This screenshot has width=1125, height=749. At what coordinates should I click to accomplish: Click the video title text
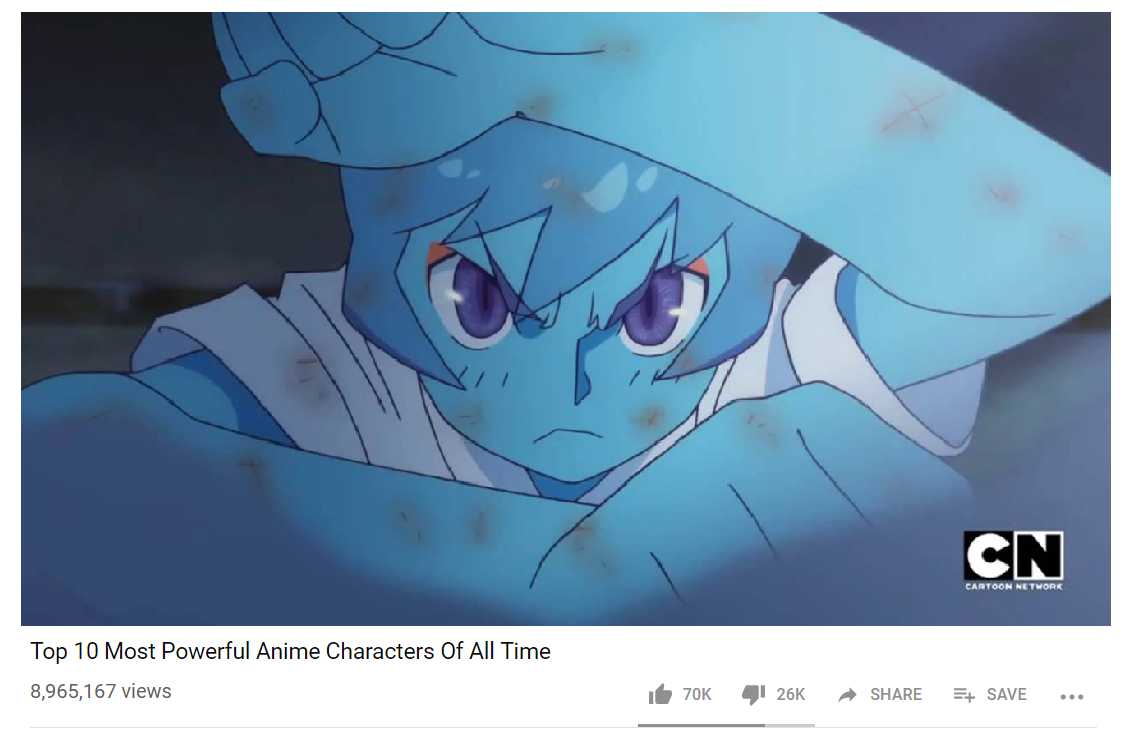click(290, 651)
